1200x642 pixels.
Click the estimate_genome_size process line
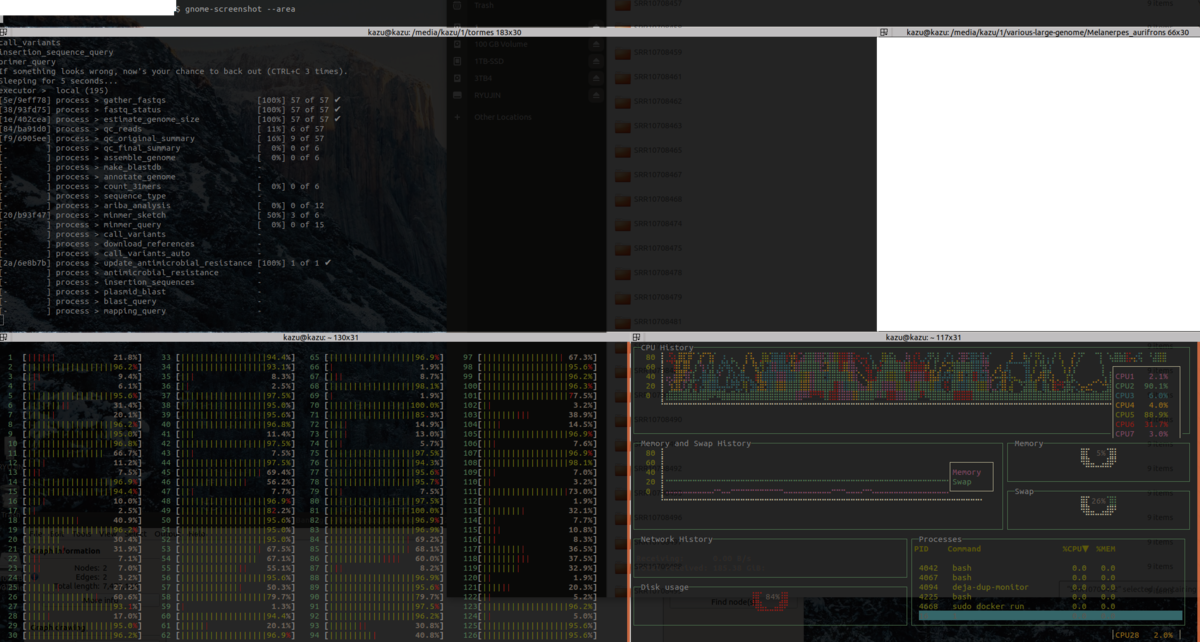(171, 120)
